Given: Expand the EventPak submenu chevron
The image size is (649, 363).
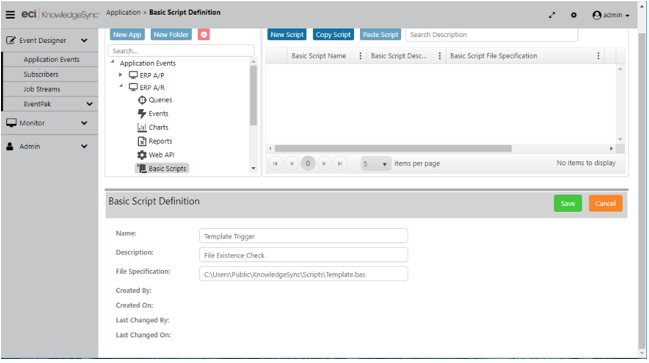Looking at the screenshot, I should [x=89, y=104].
